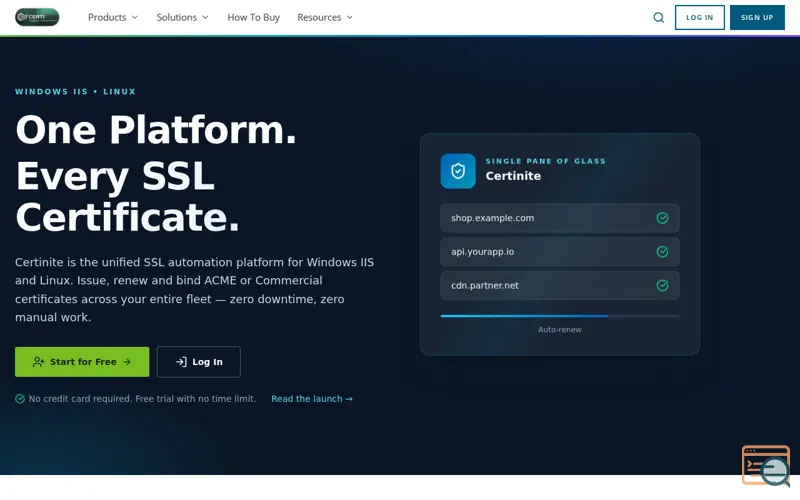The image size is (800, 500).
Task: Click checkmark icon for api.yourapp.io
Action: 662,252
